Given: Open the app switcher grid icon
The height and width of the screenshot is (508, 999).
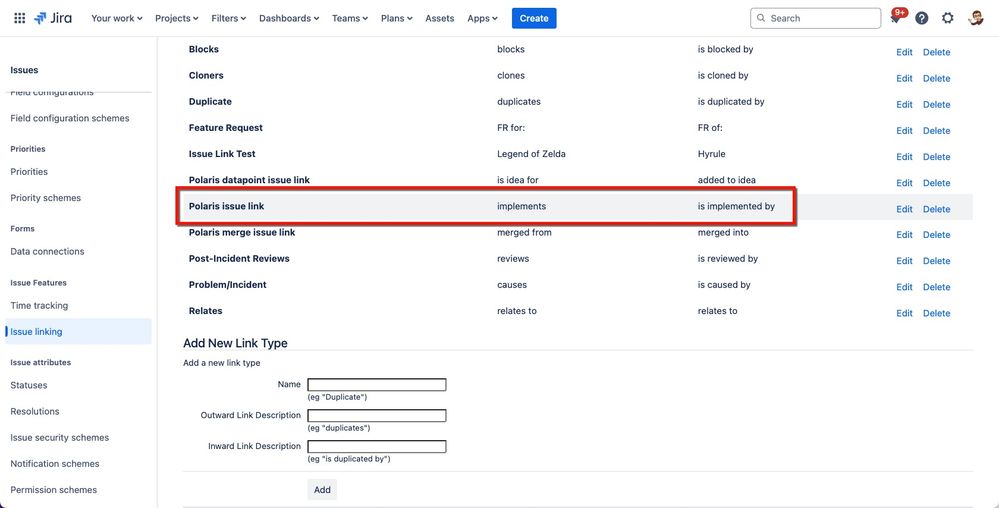Looking at the screenshot, I should tap(19, 18).
